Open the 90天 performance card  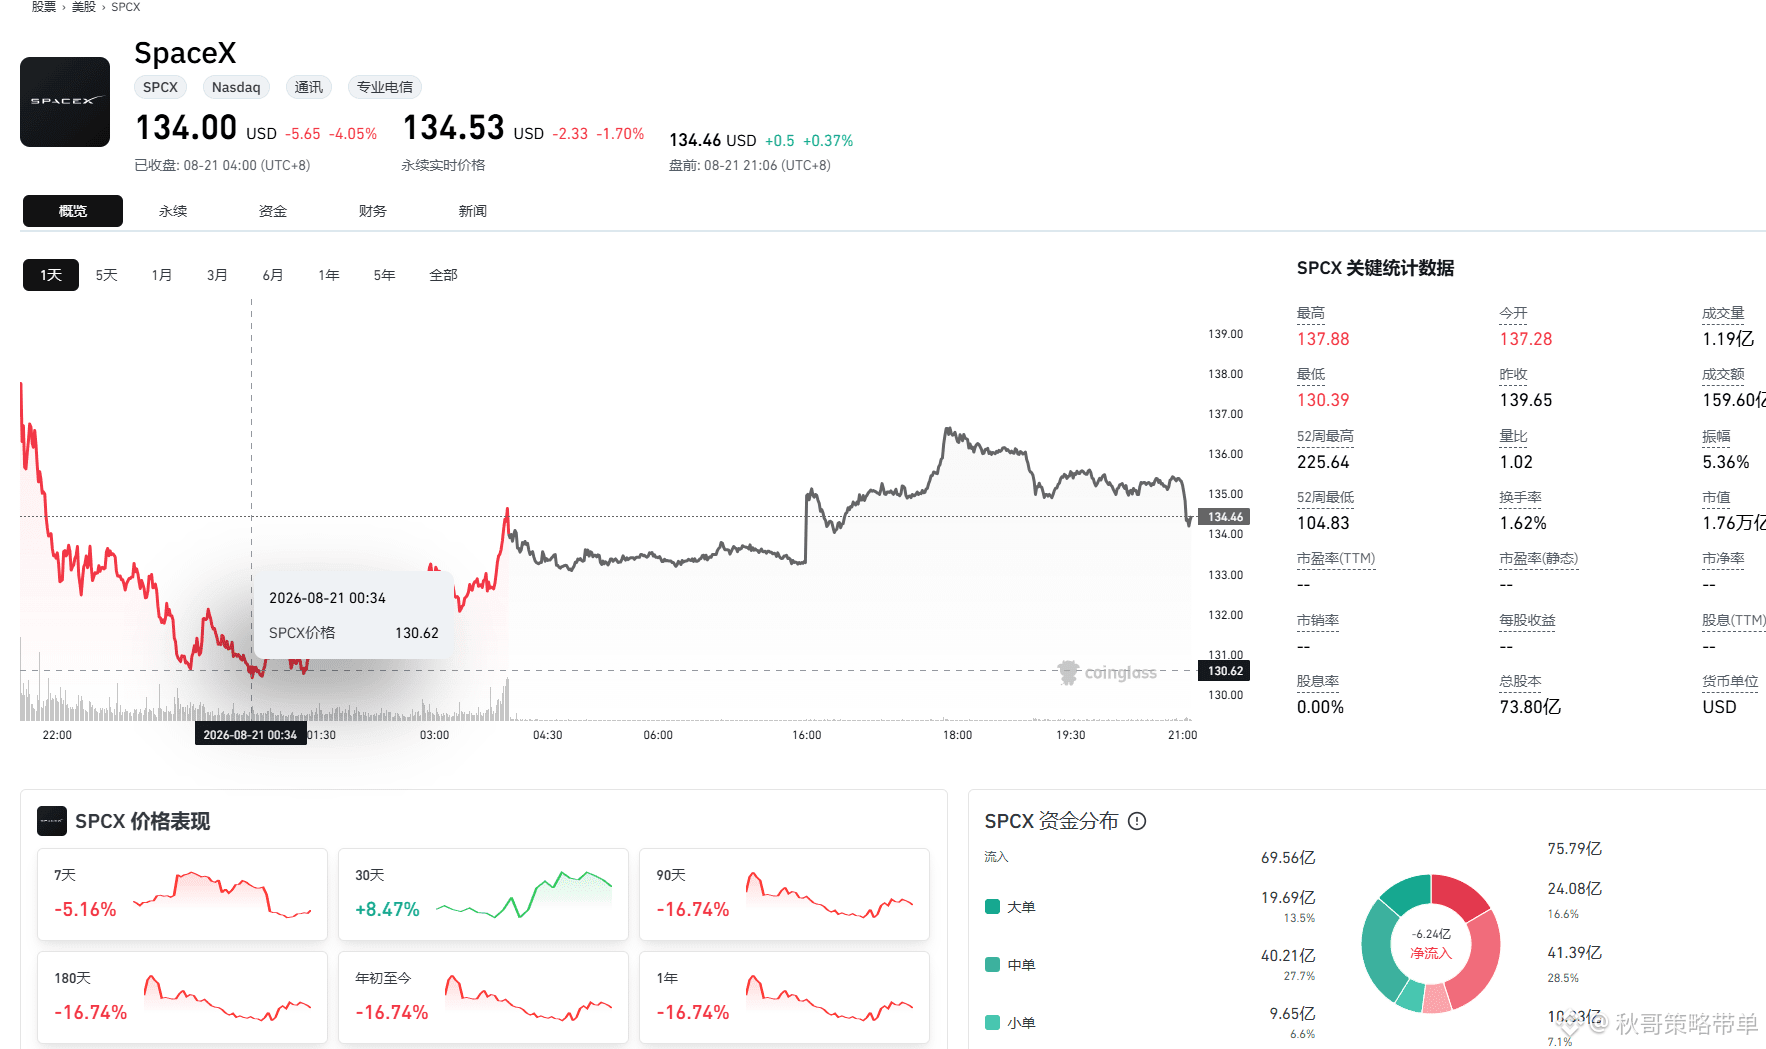click(x=784, y=894)
